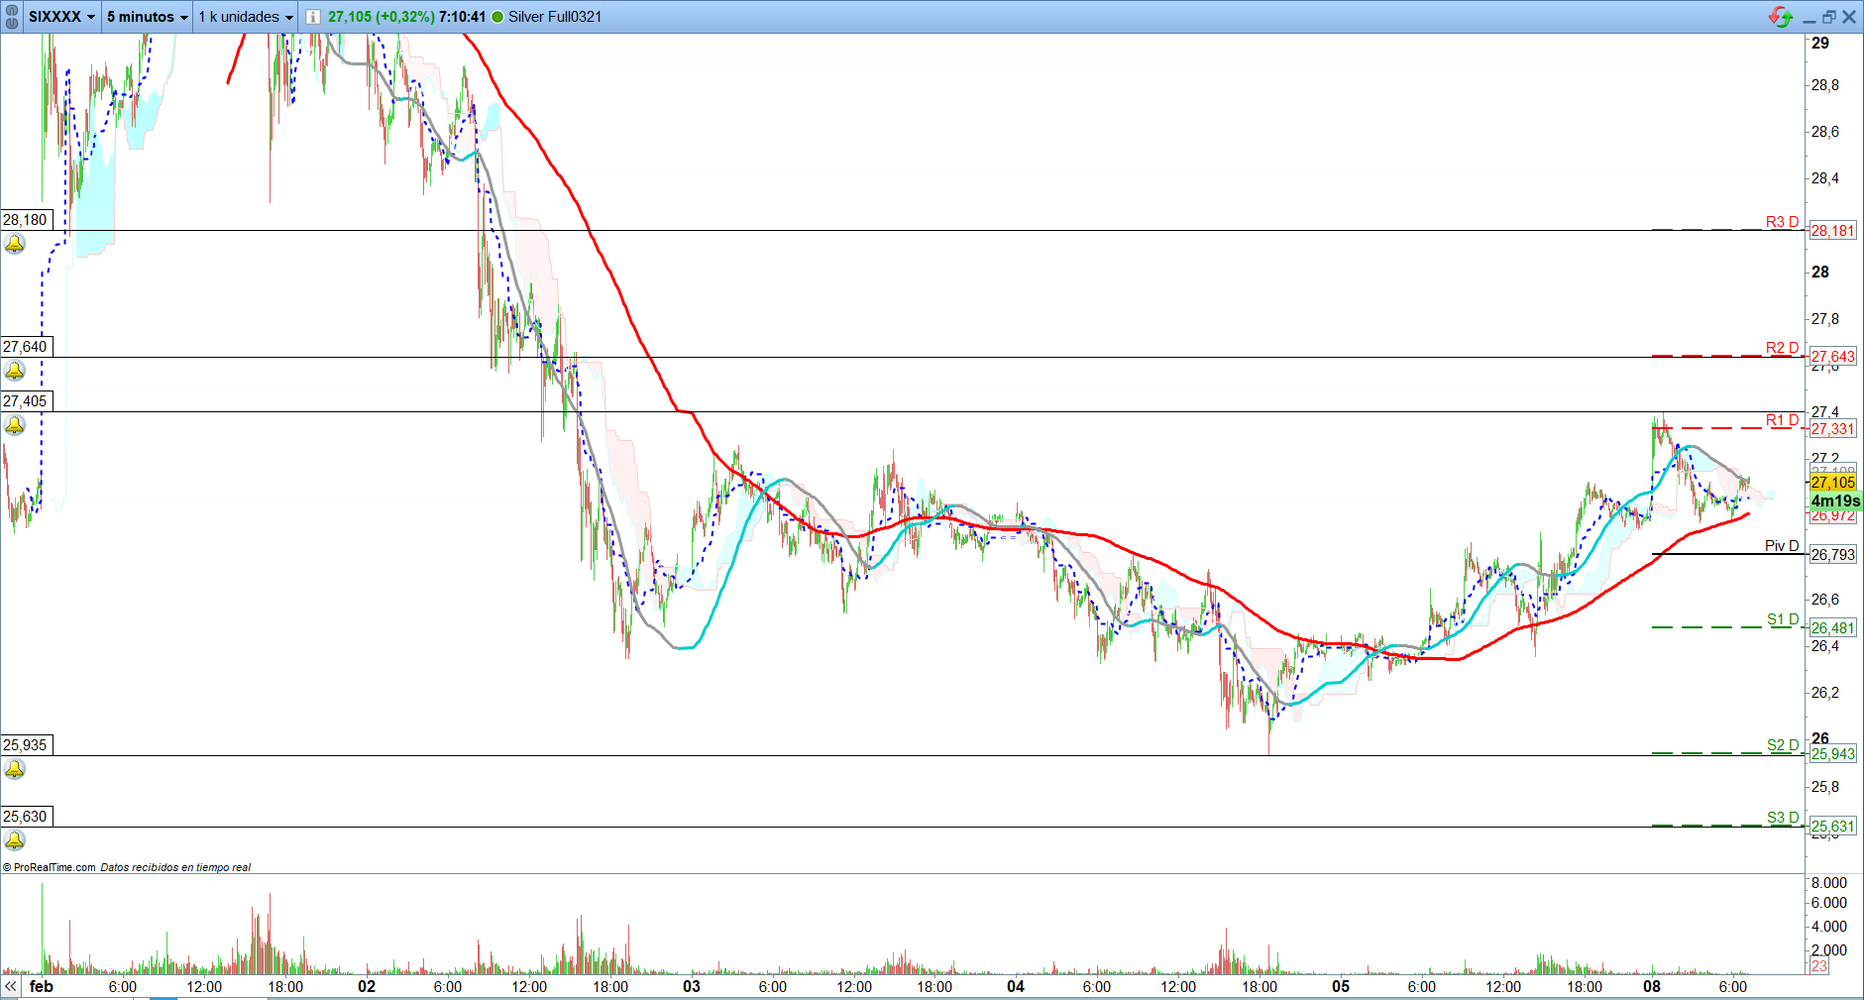
Task: Toggle the alert bell under 27,640
Action: pos(15,371)
